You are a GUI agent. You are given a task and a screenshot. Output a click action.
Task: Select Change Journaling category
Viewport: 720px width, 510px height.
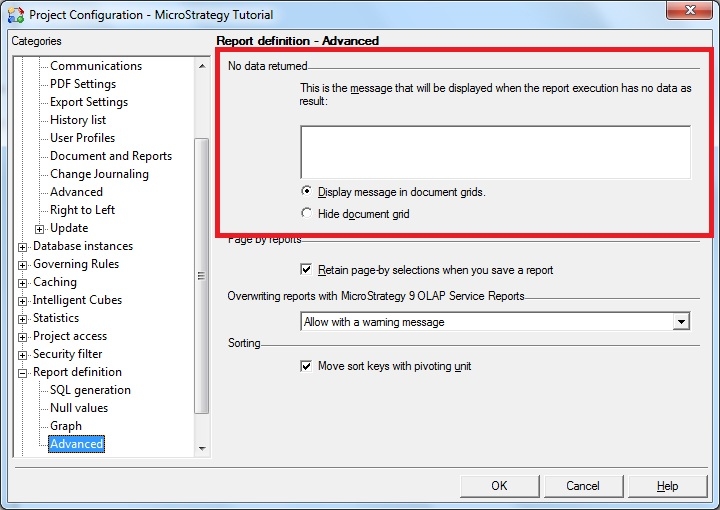100,174
